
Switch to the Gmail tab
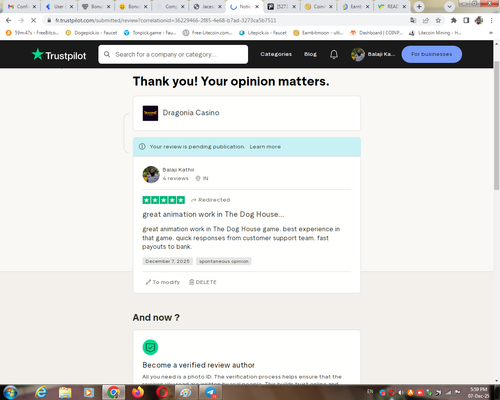pyautogui.click(x=22, y=7)
